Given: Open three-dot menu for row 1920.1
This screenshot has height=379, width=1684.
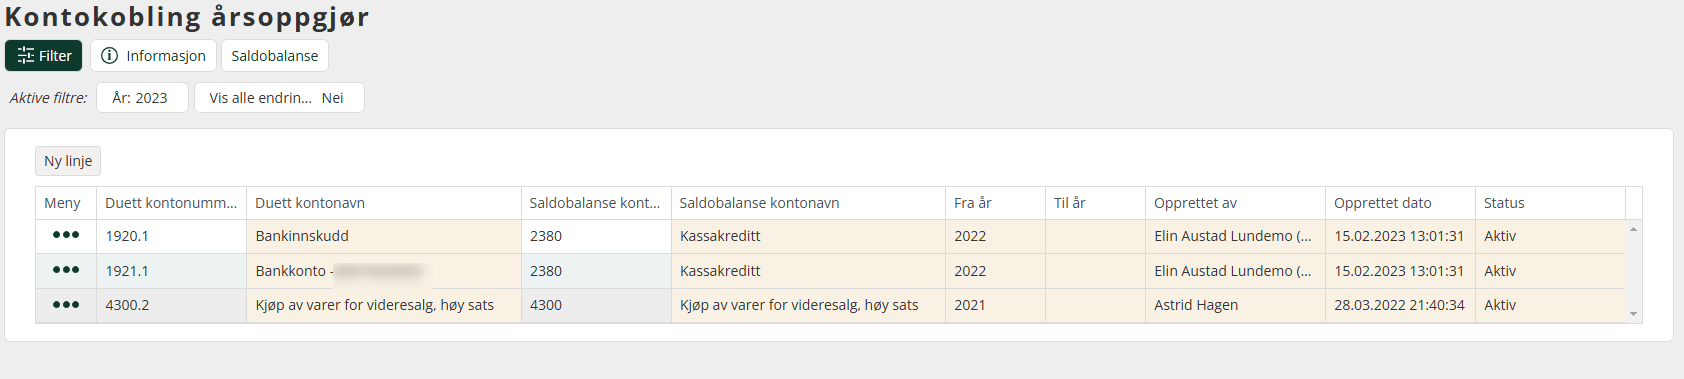Looking at the screenshot, I should (66, 236).
